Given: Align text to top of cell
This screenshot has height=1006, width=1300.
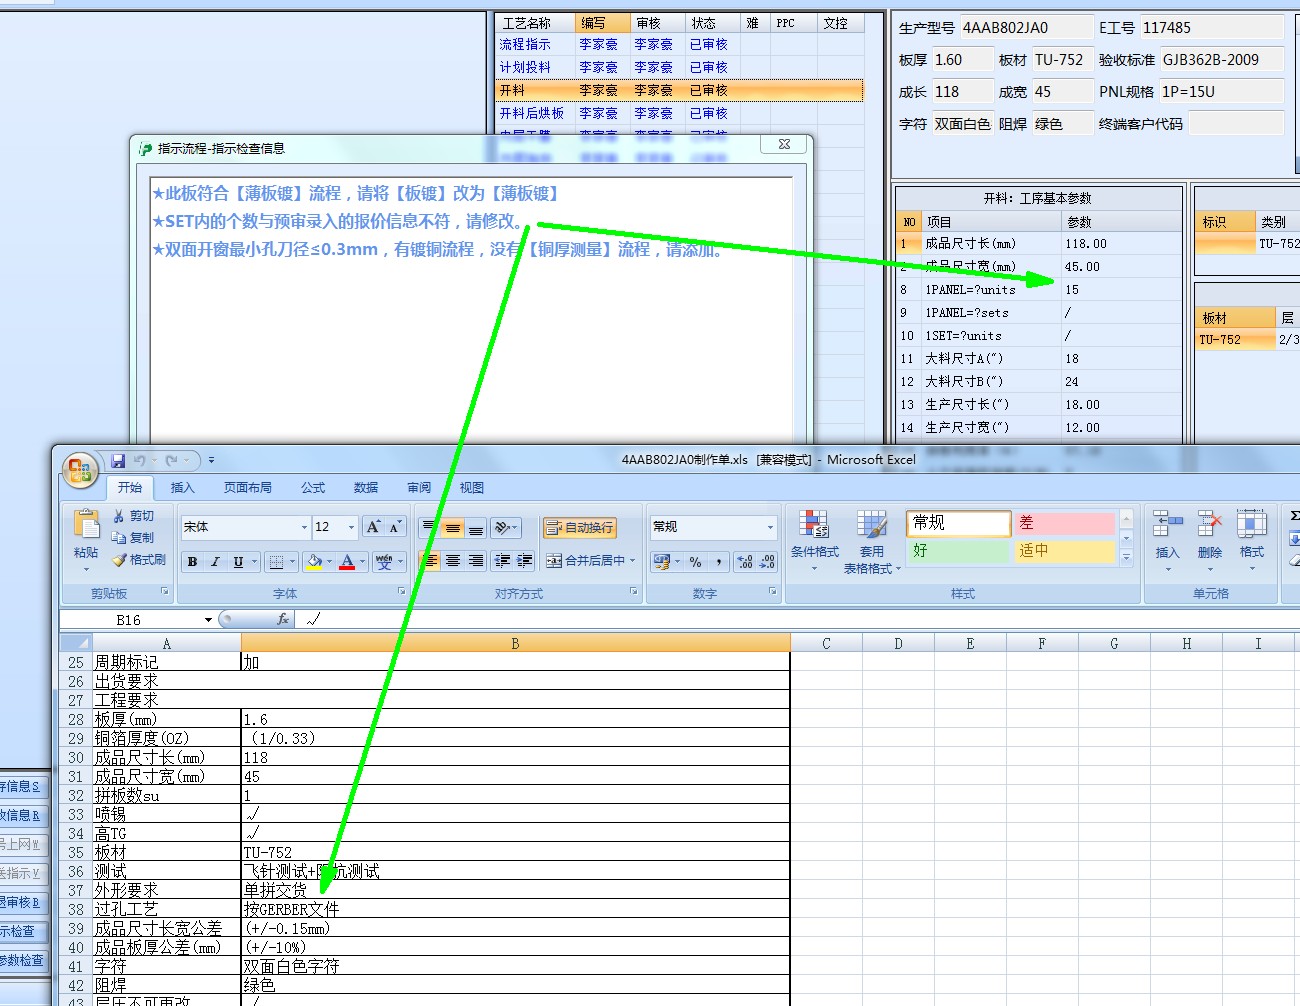Looking at the screenshot, I should [x=430, y=527].
